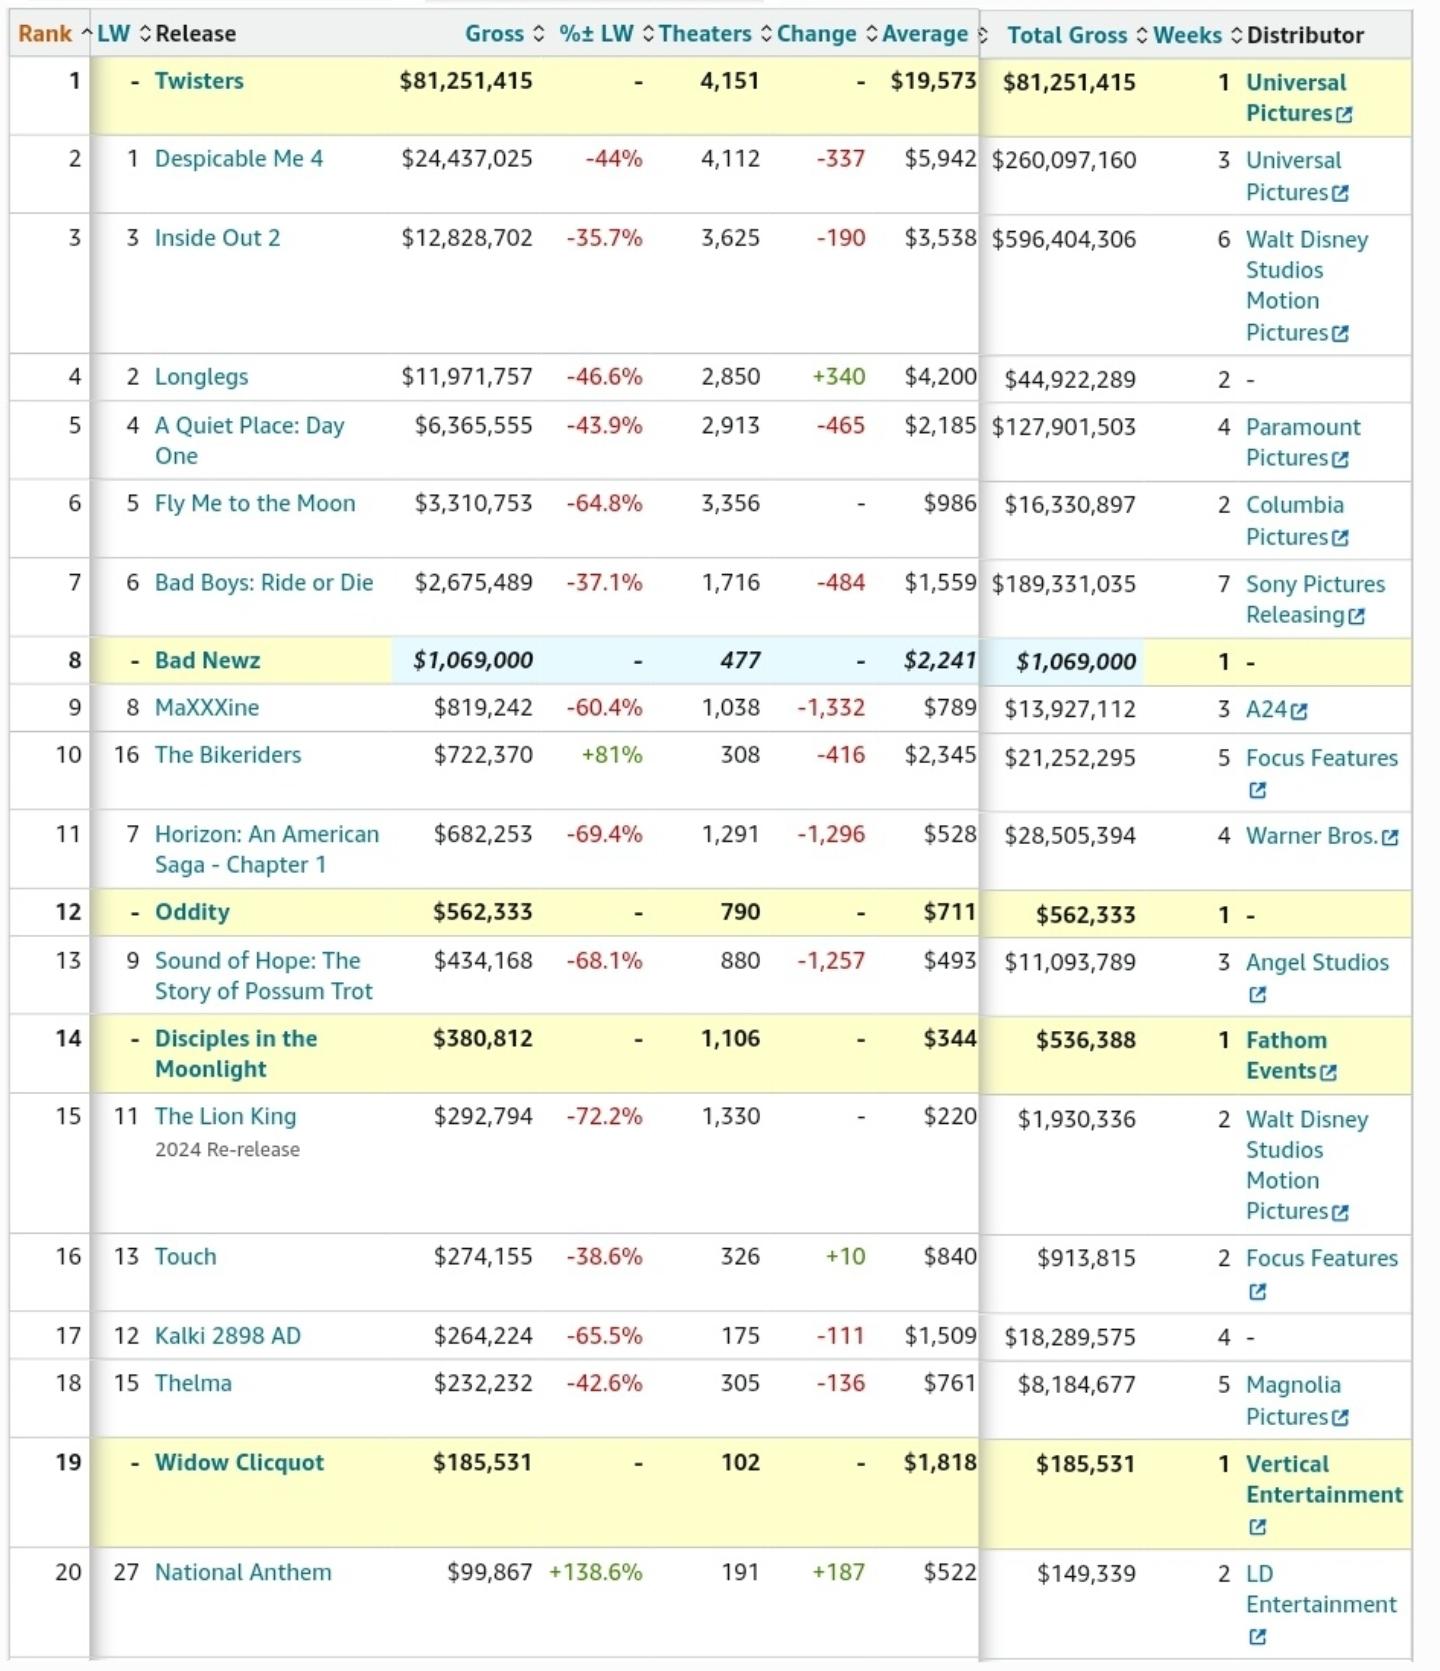The width and height of the screenshot is (1440, 1671).
Task: Sort by Average column header
Action: [925, 33]
